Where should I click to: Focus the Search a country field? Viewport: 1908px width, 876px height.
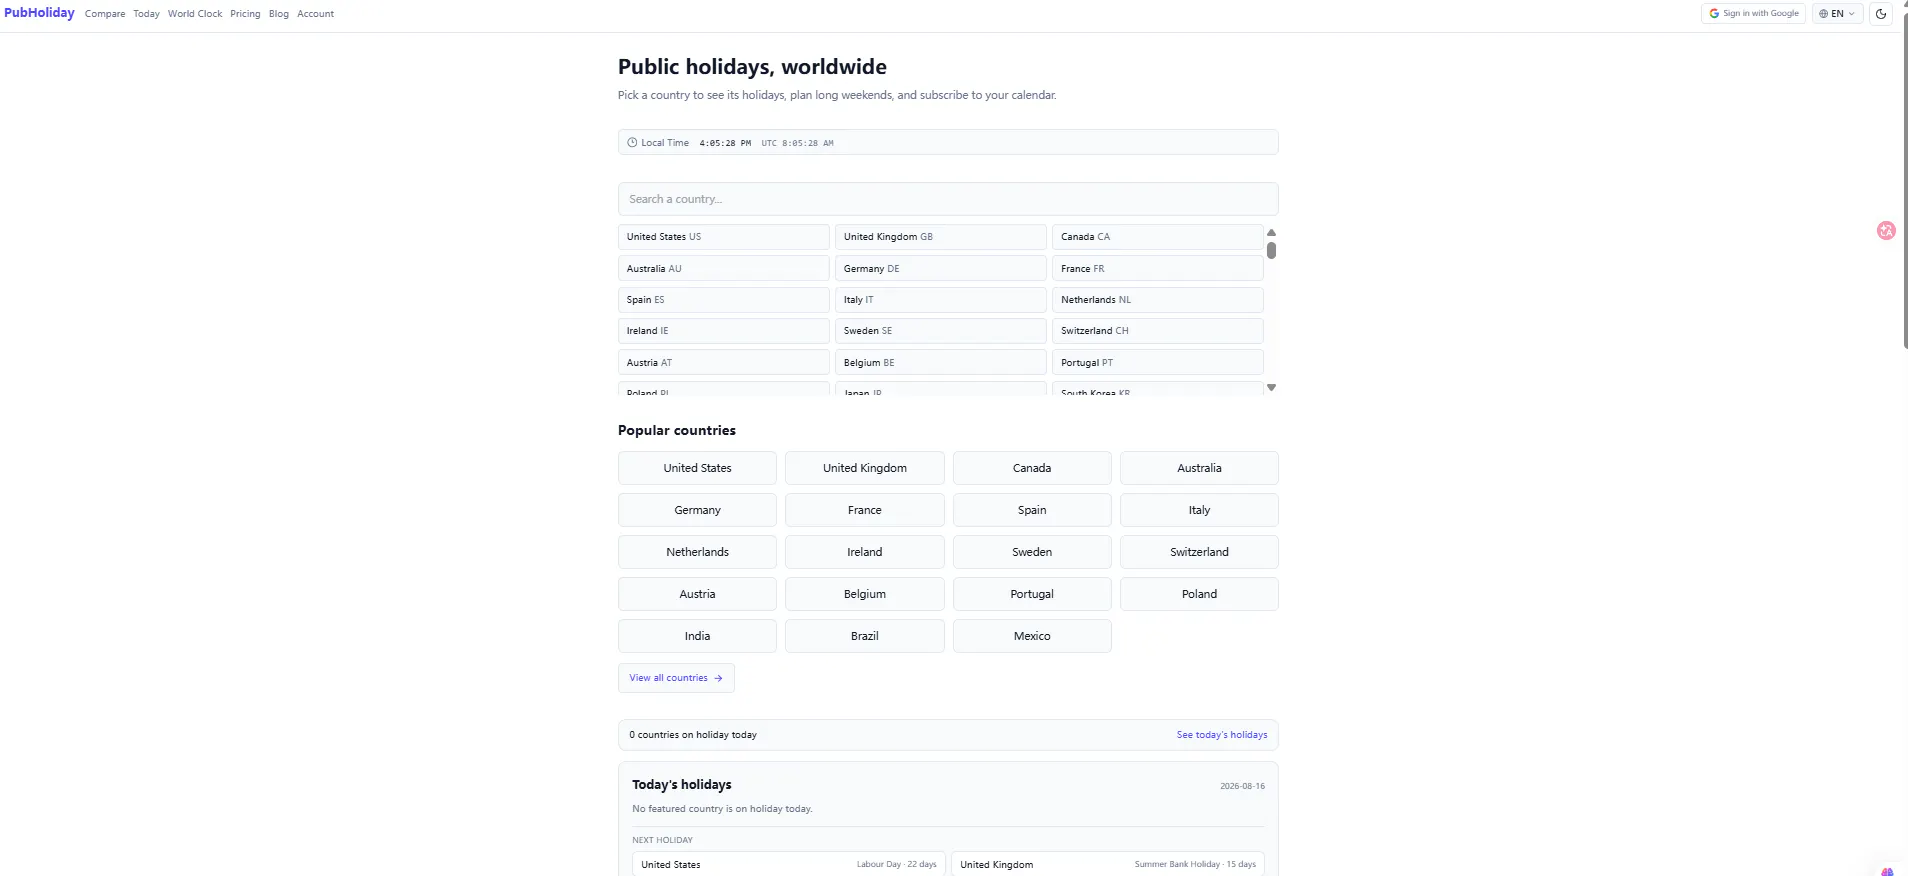coord(948,199)
